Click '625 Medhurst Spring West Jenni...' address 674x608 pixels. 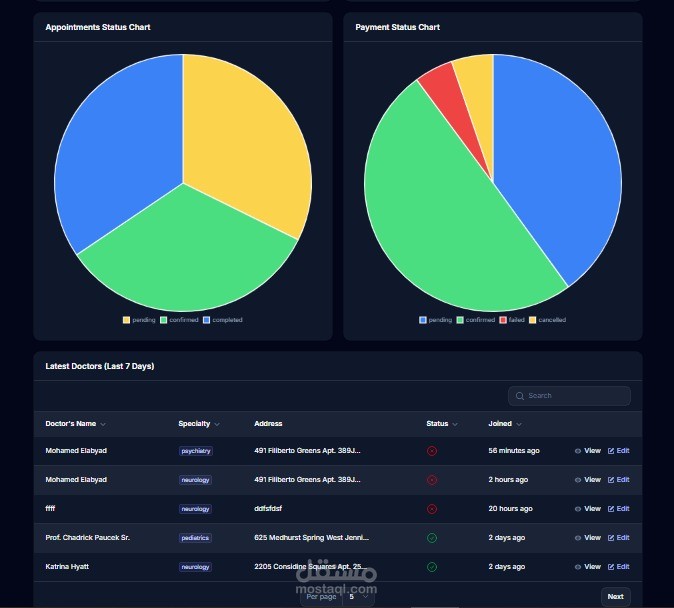[312, 538]
